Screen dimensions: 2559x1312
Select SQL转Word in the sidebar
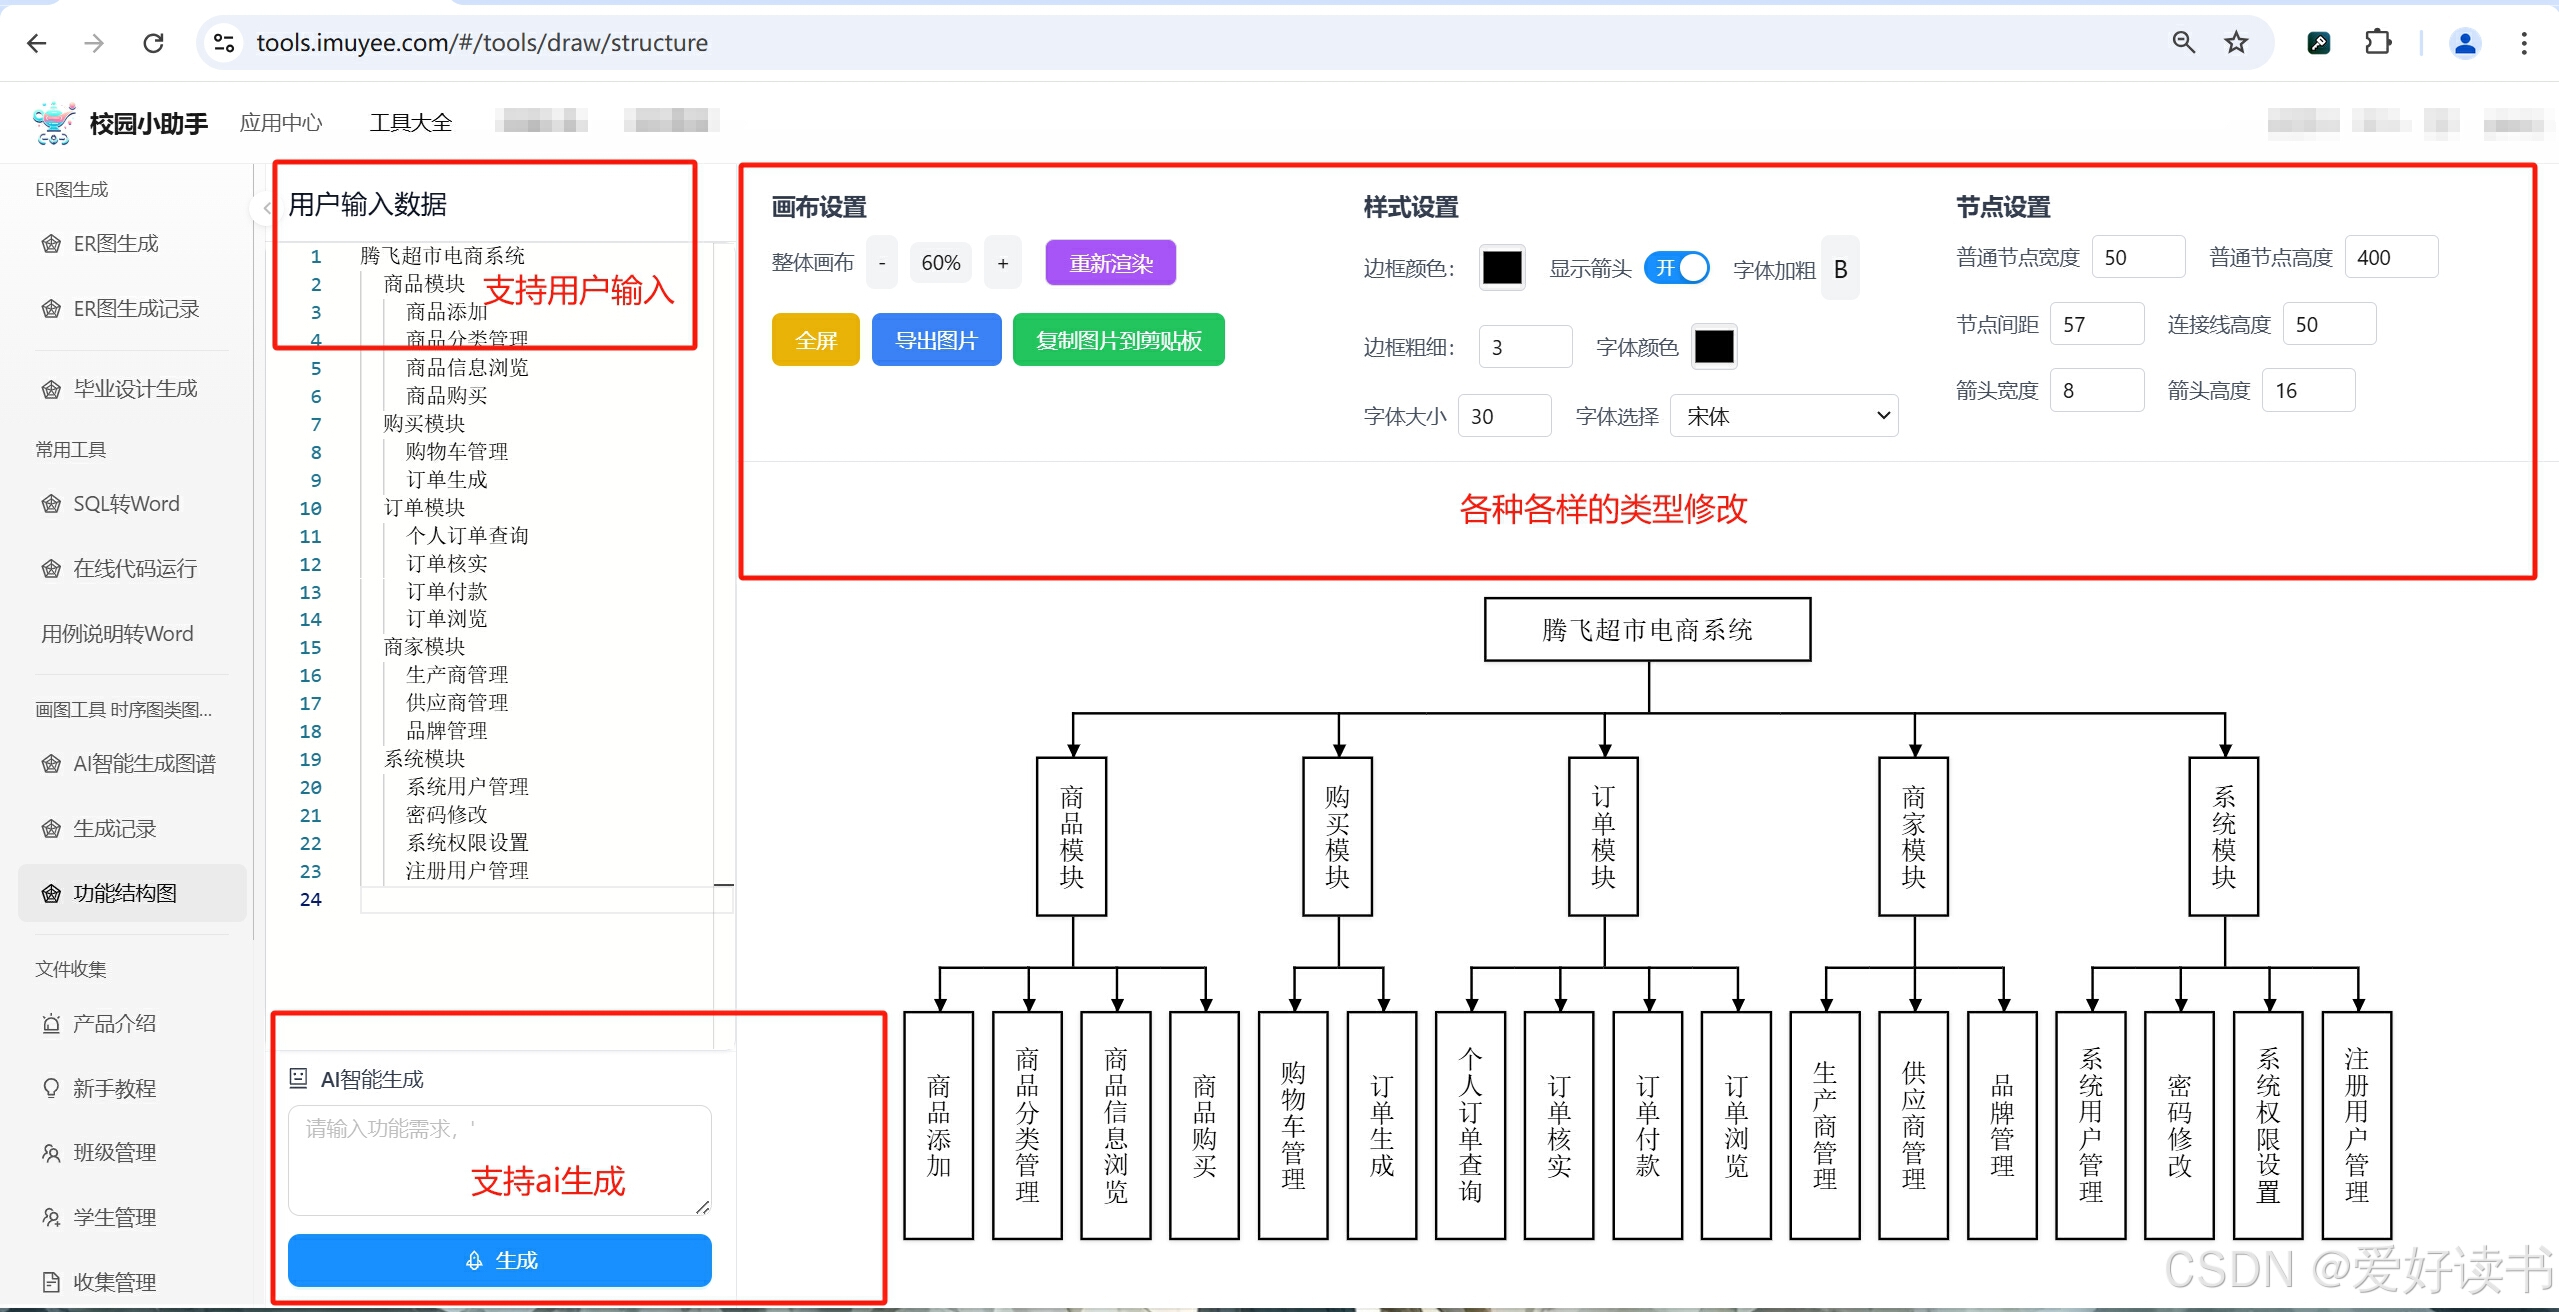(x=126, y=504)
